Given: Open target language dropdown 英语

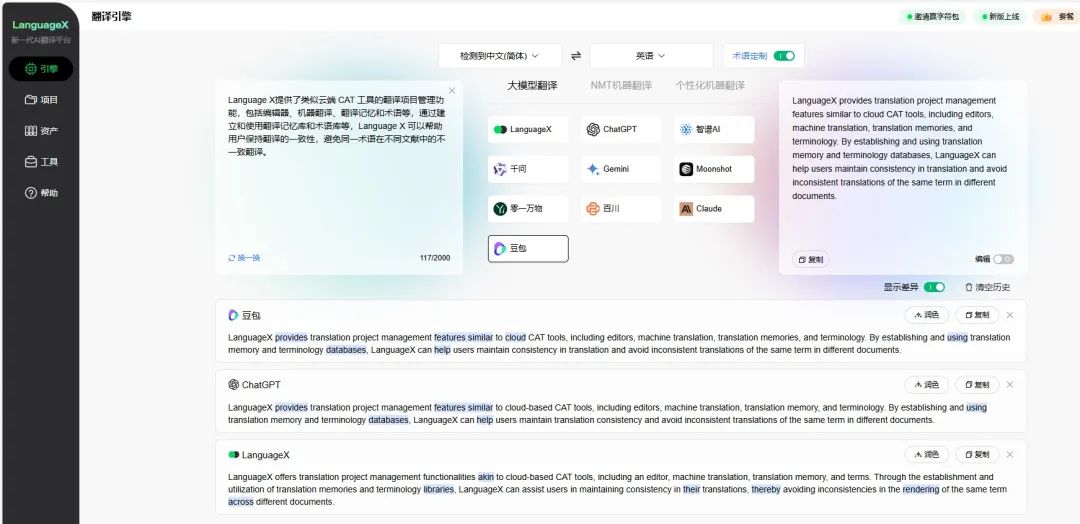Looking at the screenshot, I should pyautogui.click(x=651, y=56).
